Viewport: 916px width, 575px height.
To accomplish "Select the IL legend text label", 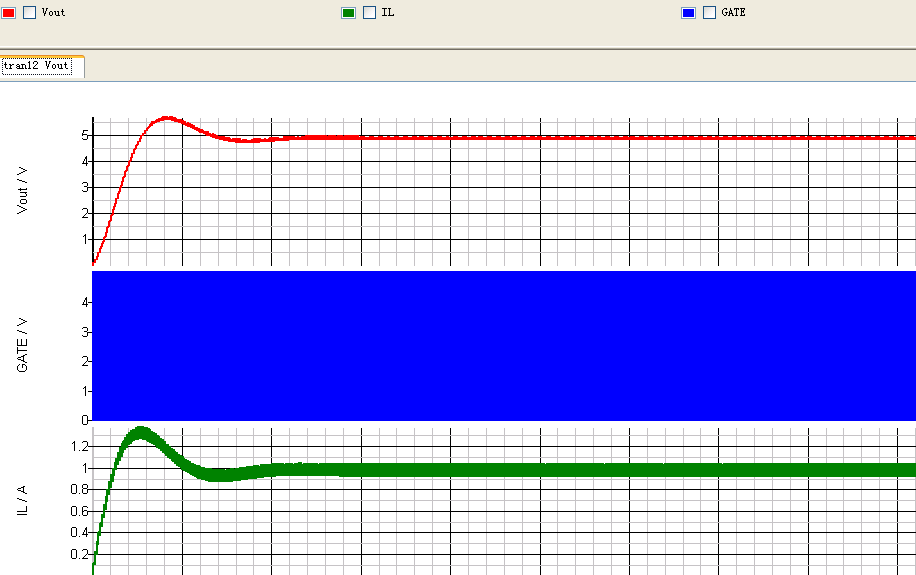I will click(387, 13).
